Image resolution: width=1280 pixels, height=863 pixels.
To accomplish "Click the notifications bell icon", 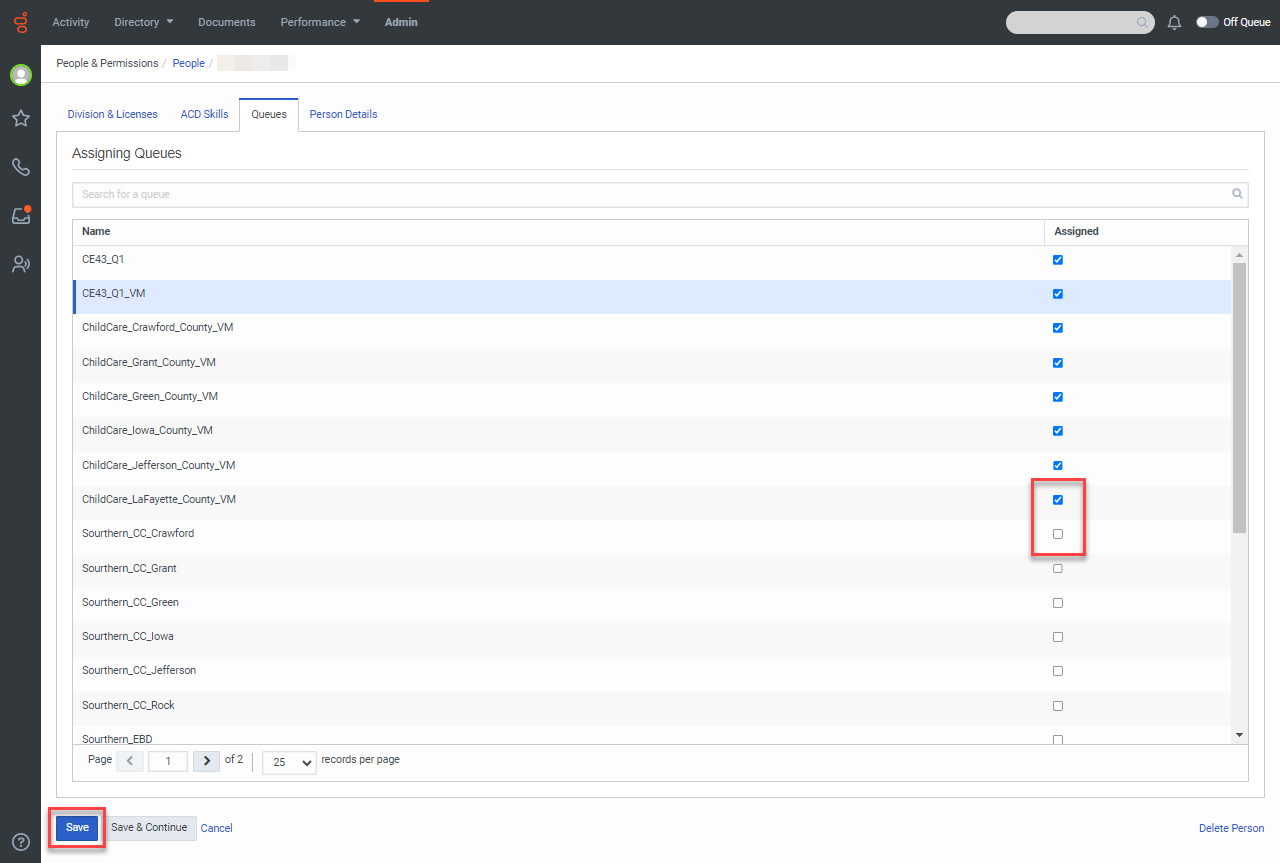I will click(1175, 22).
